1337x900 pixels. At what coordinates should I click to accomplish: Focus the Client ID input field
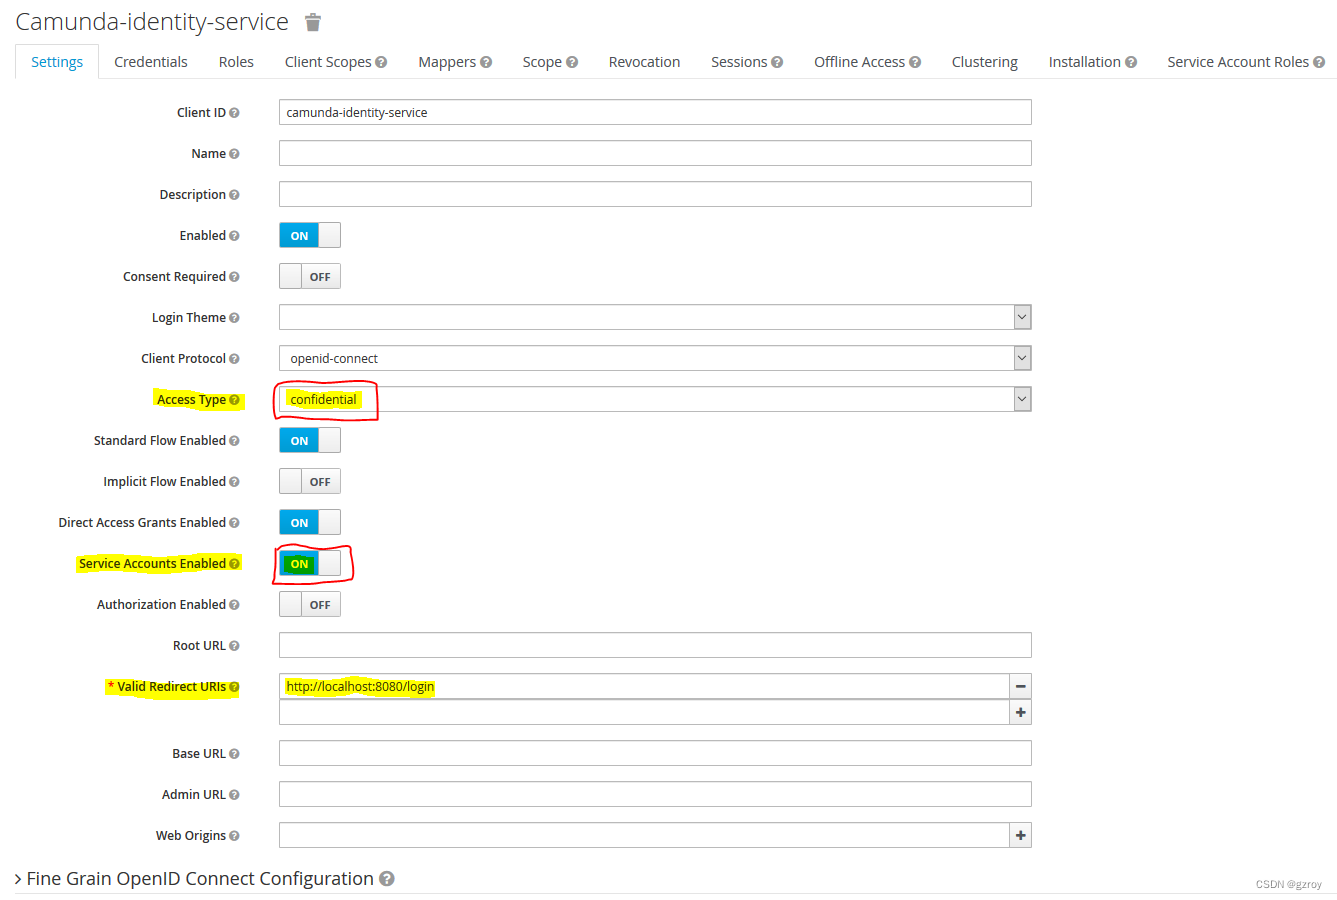click(x=655, y=112)
